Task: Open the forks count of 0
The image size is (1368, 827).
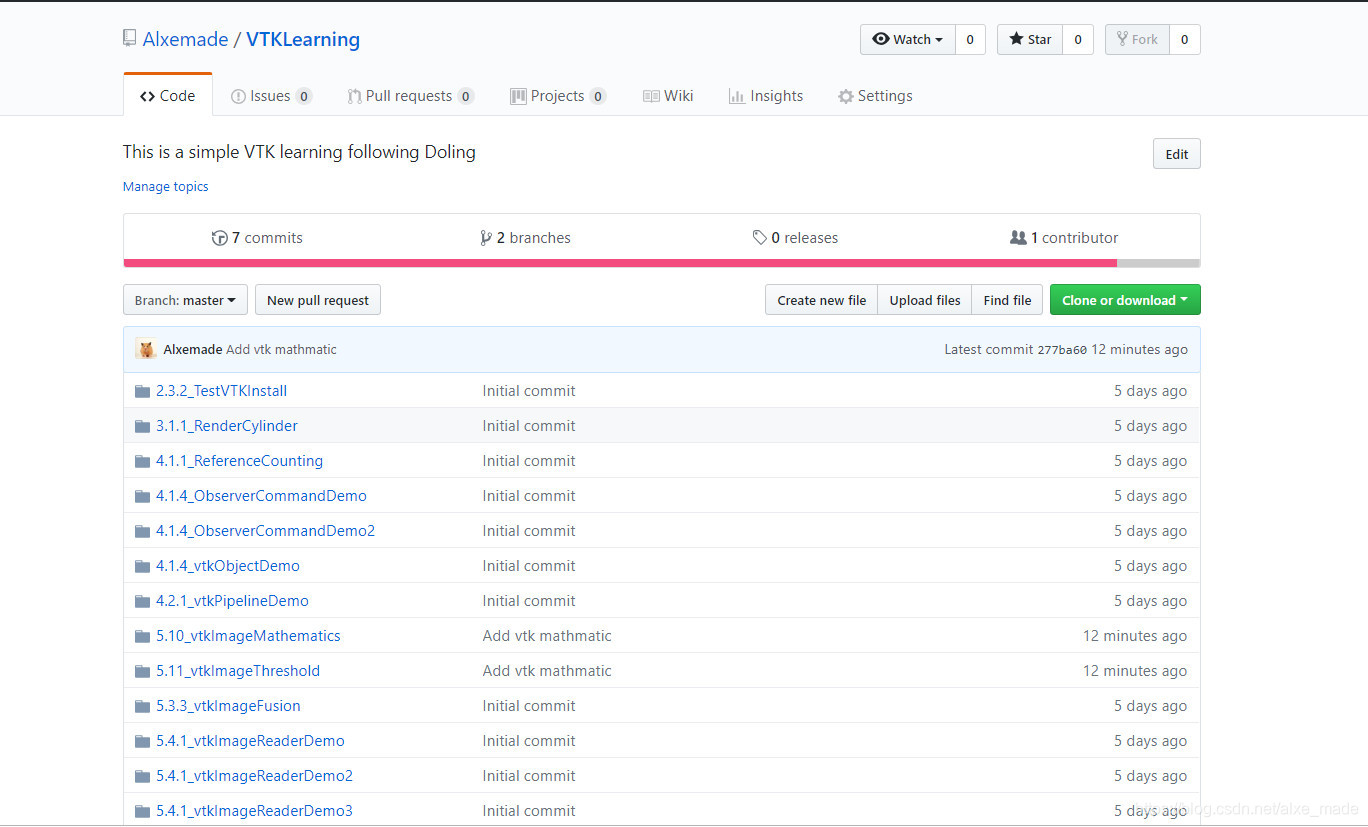Action: pos(1184,39)
